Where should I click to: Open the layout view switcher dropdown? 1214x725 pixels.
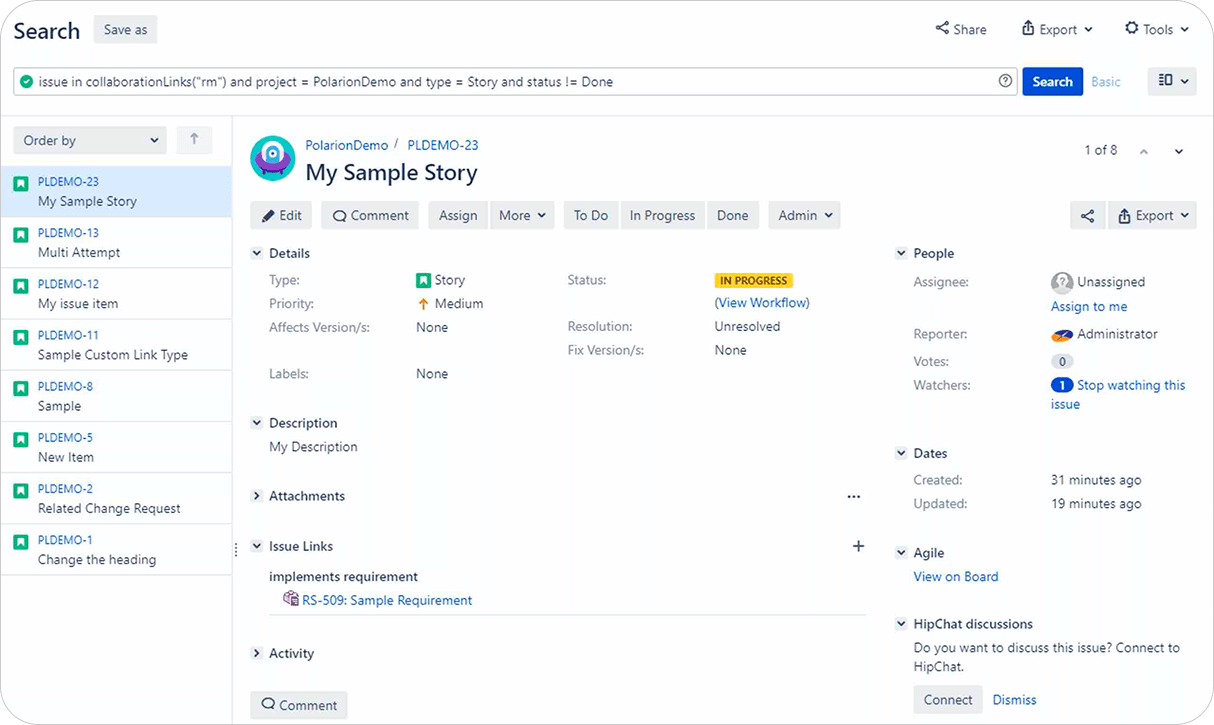(1173, 81)
